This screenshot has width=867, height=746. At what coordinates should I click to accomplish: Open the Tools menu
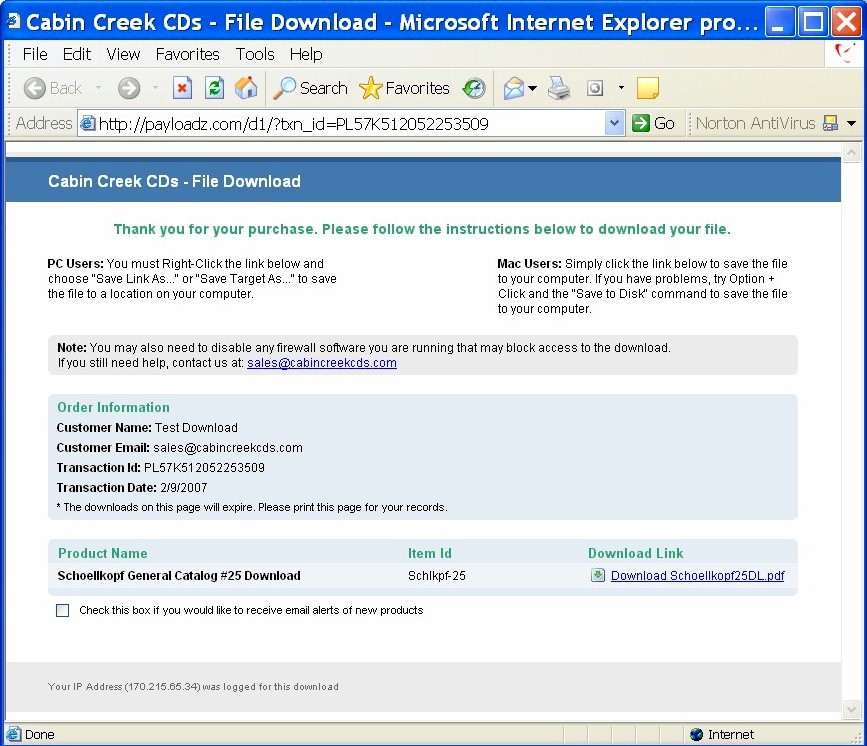pyautogui.click(x=255, y=54)
